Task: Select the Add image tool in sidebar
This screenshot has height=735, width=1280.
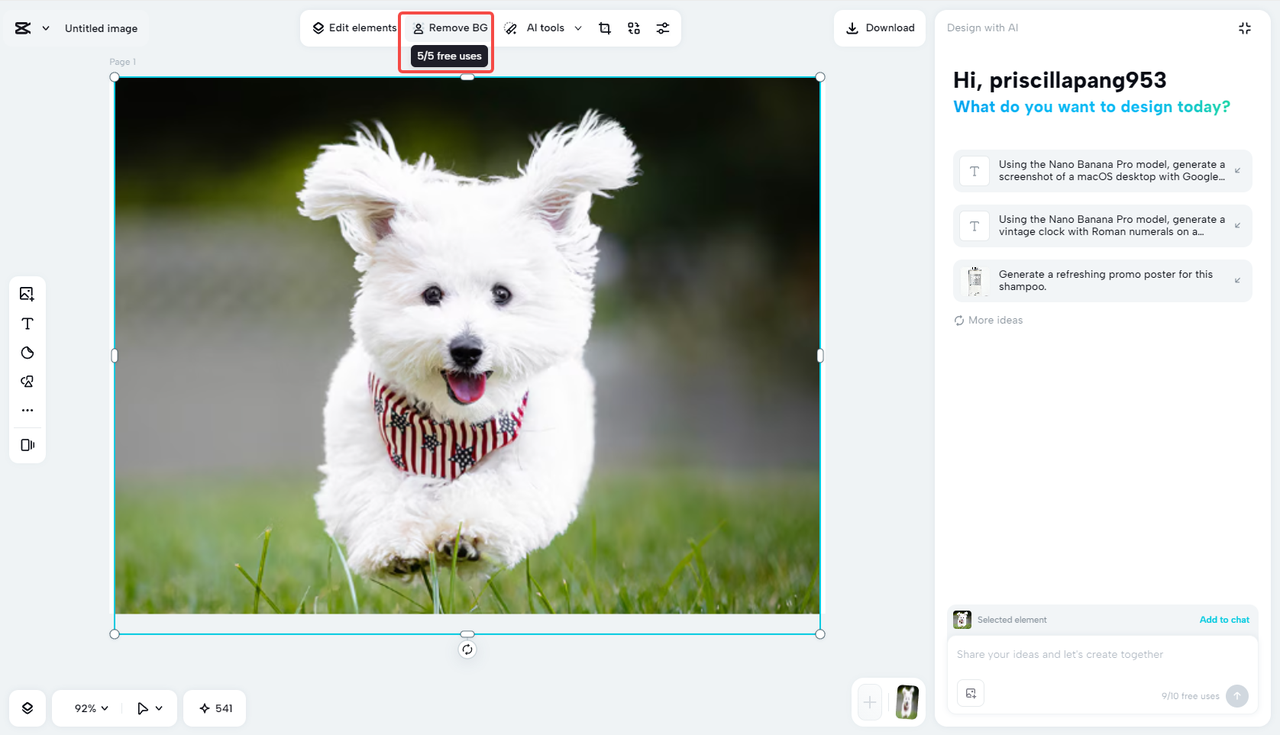Action: coord(27,293)
